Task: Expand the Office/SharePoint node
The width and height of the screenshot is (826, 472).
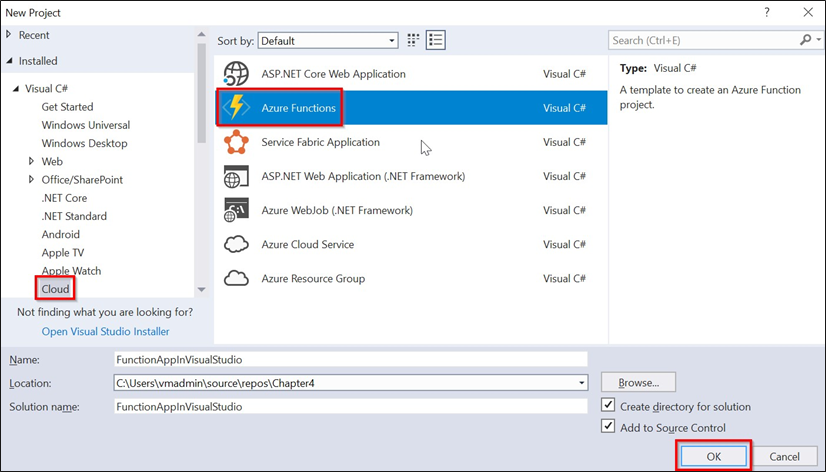Action: click(x=32, y=180)
